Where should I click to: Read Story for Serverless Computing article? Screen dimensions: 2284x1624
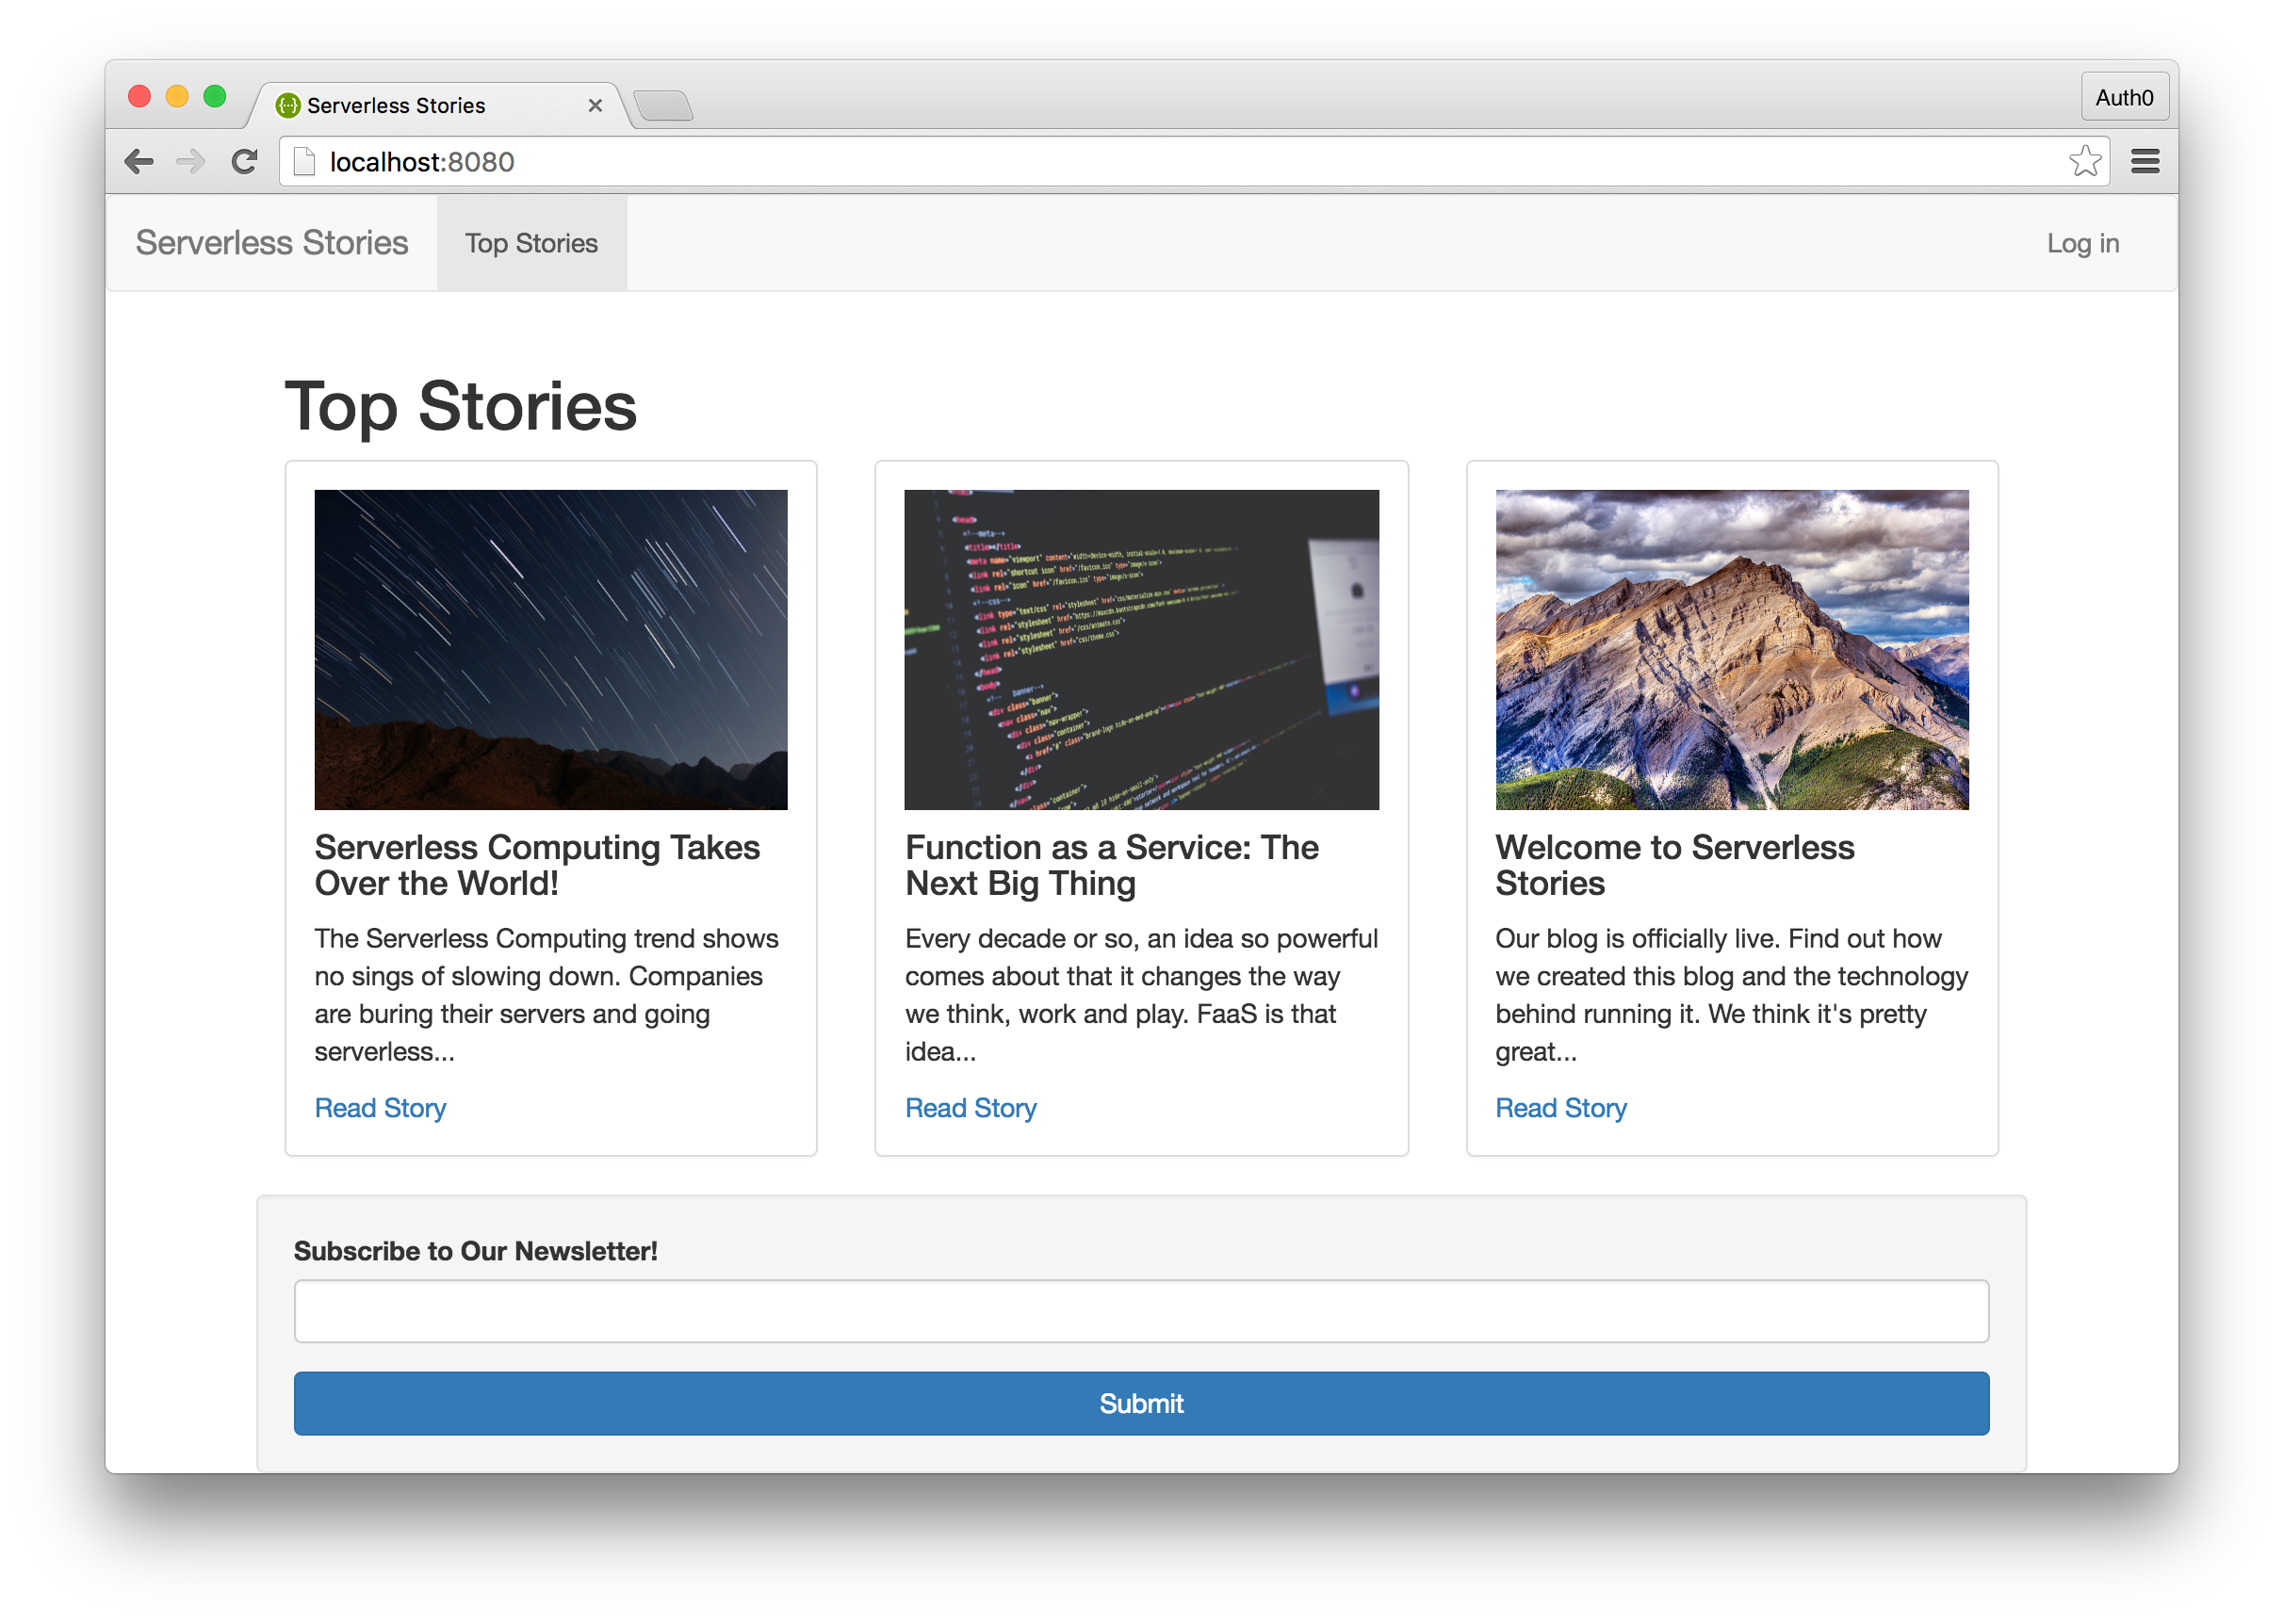coord(380,1108)
